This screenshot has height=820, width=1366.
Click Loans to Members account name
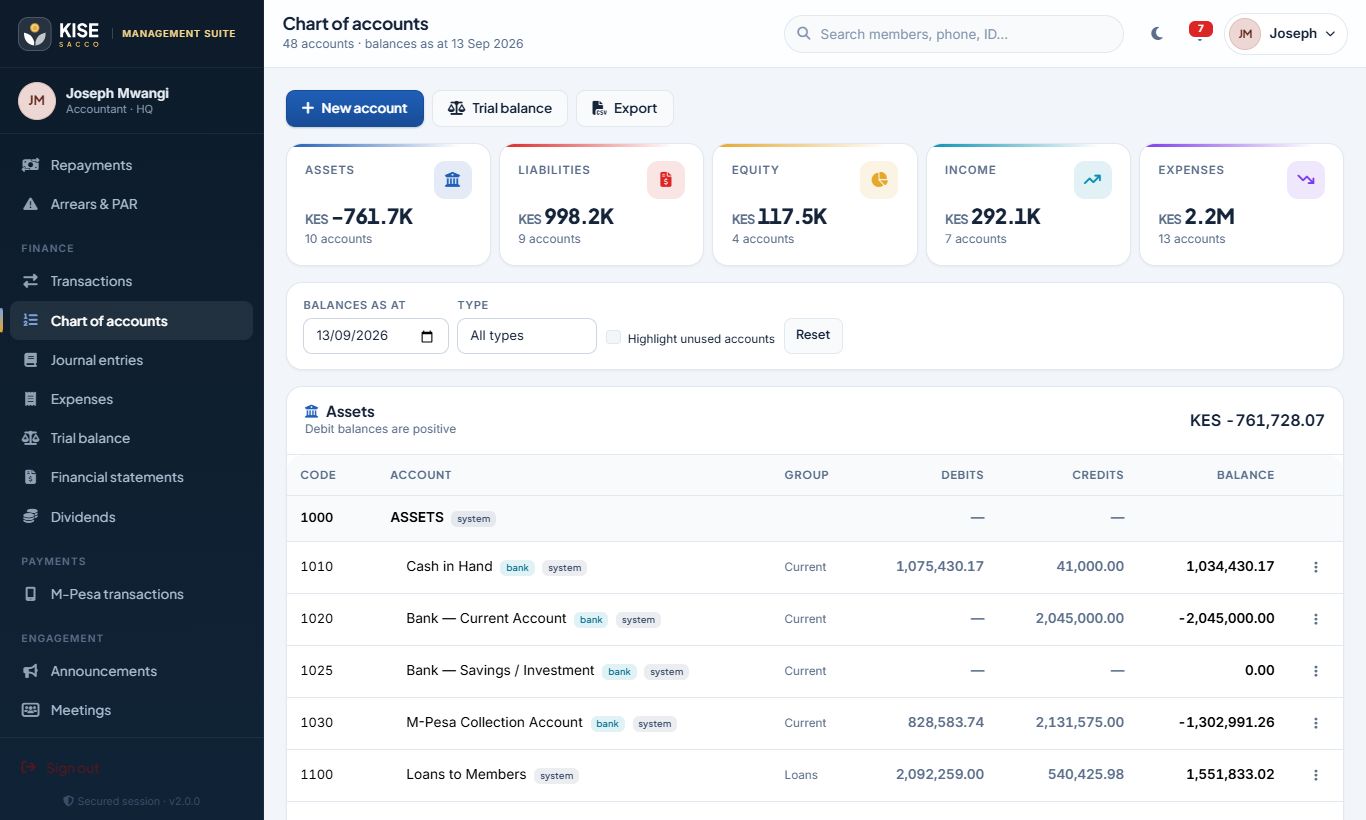466,774
